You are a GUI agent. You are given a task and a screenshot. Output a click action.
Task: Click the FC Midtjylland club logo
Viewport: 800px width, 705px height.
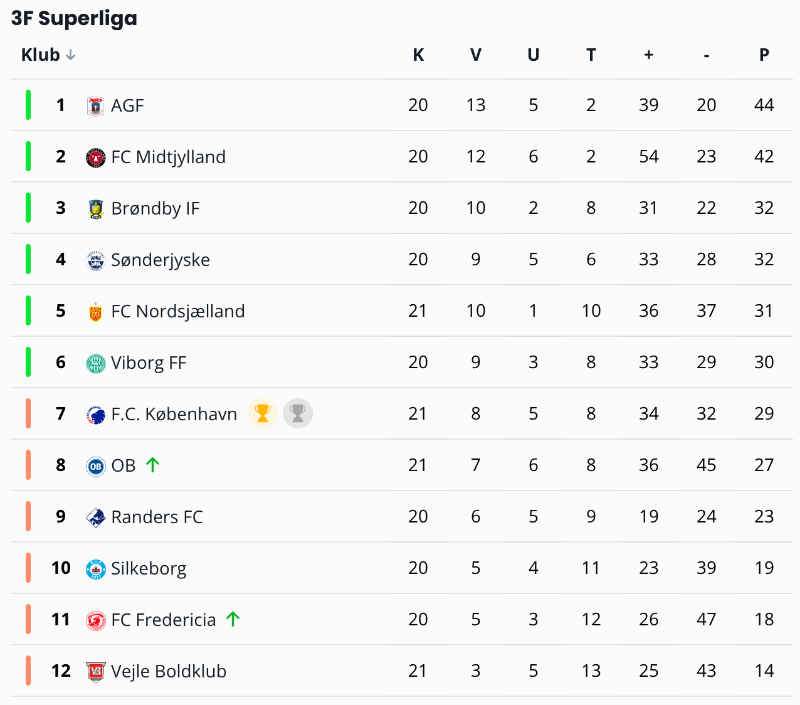[95, 157]
